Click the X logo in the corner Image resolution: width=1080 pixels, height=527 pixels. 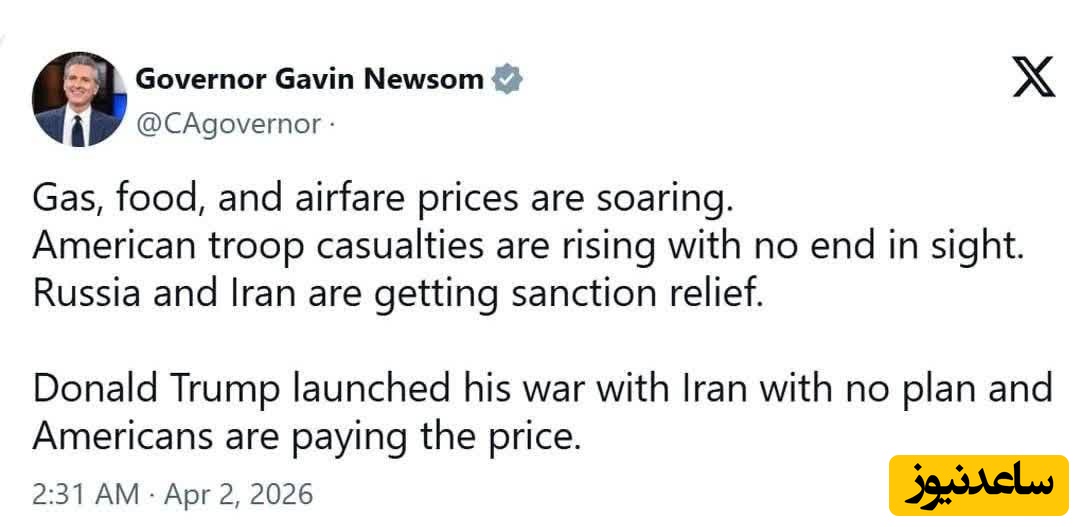(x=1033, y=79)
